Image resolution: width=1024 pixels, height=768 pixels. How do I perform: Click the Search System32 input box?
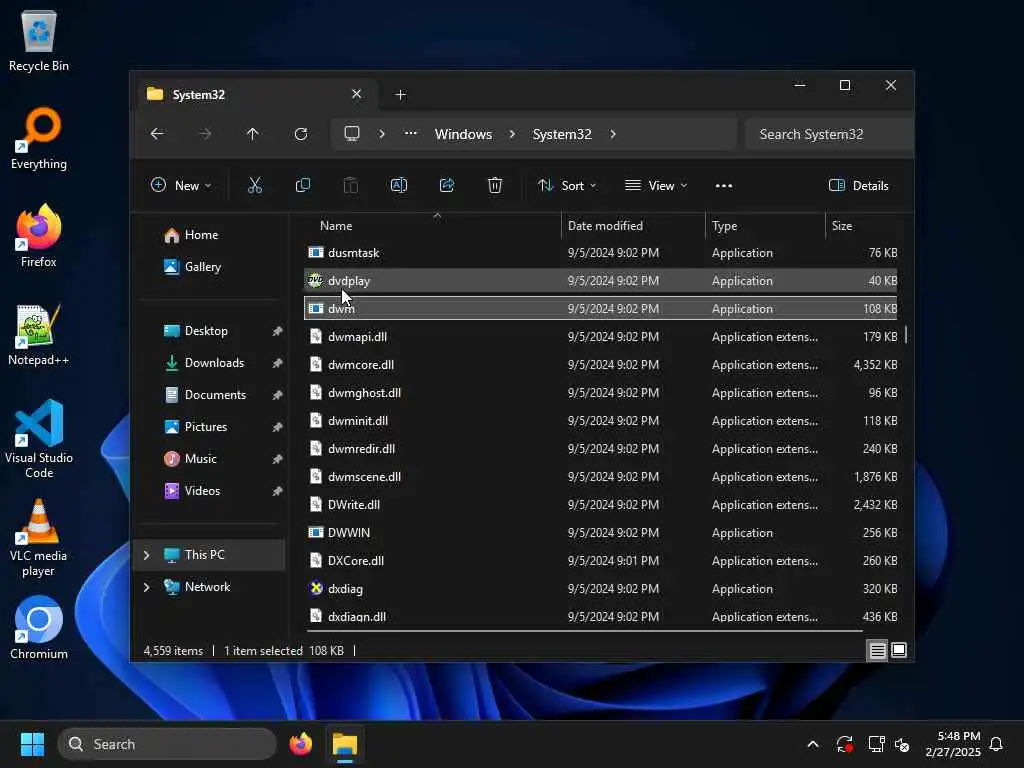(829, 134)
